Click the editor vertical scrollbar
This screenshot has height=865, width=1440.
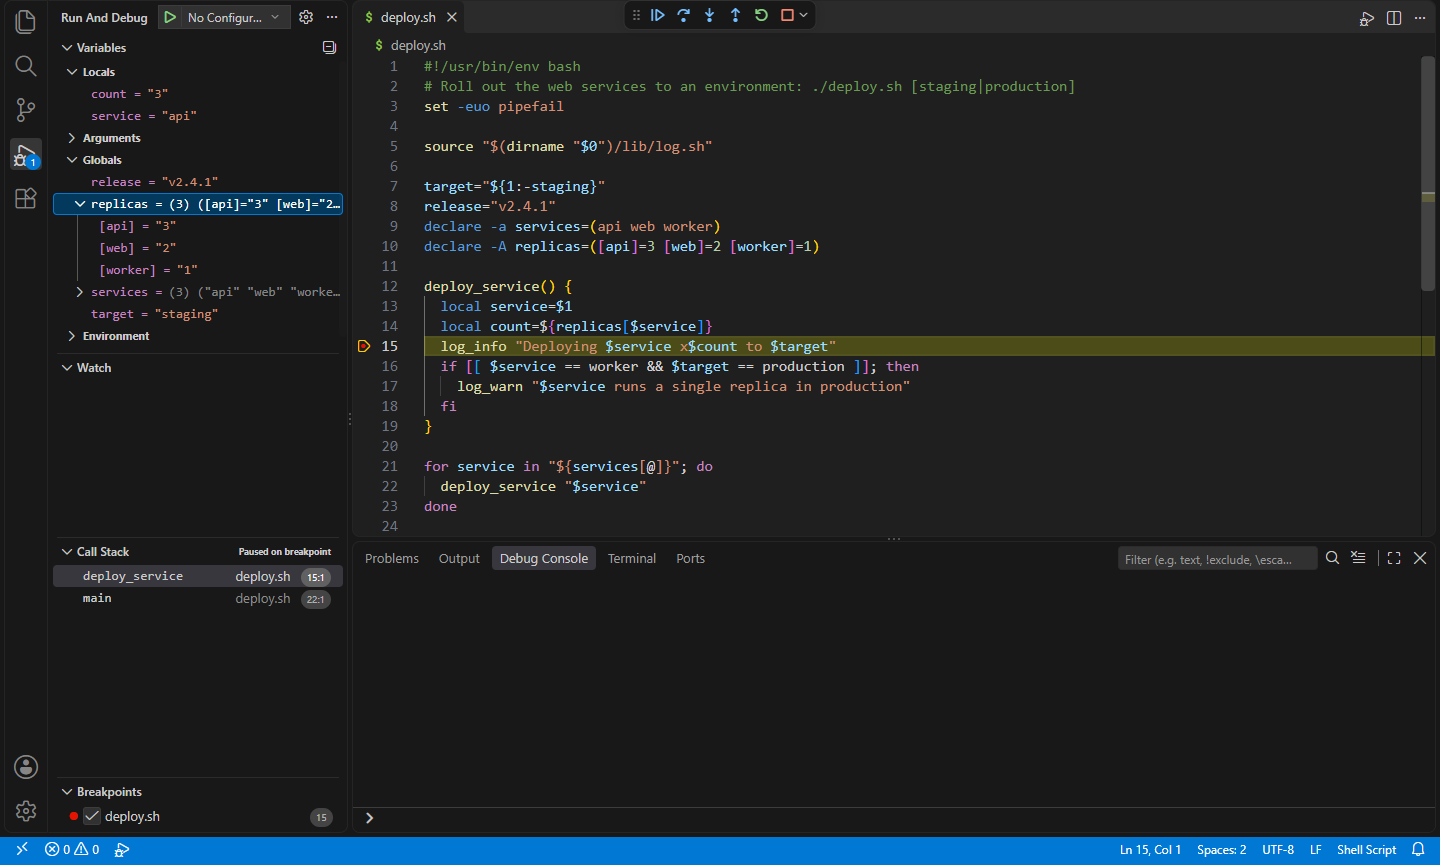coord(1428,174)
